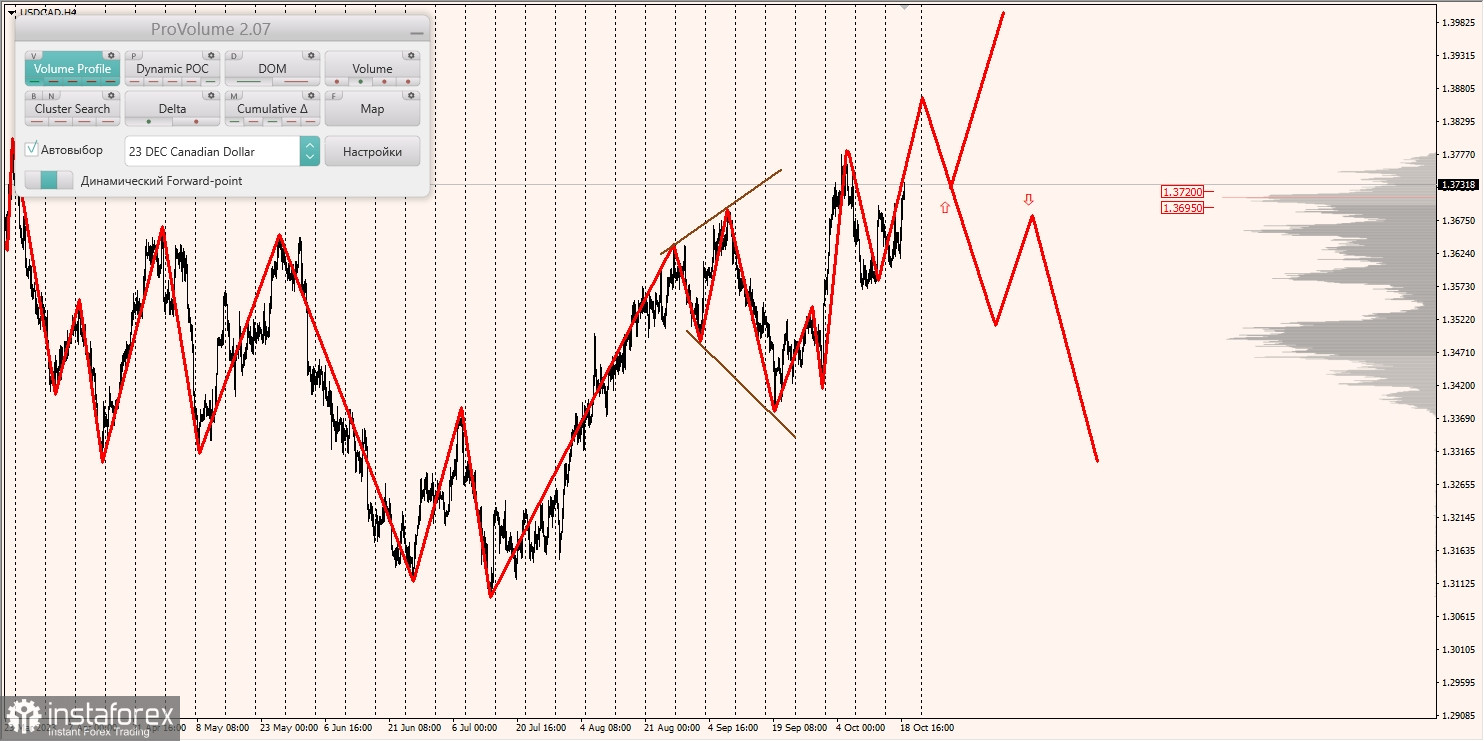Click the P hotkey tag on Dynamic POC
The image size is (1484, 741).
[x=134, y=56]
